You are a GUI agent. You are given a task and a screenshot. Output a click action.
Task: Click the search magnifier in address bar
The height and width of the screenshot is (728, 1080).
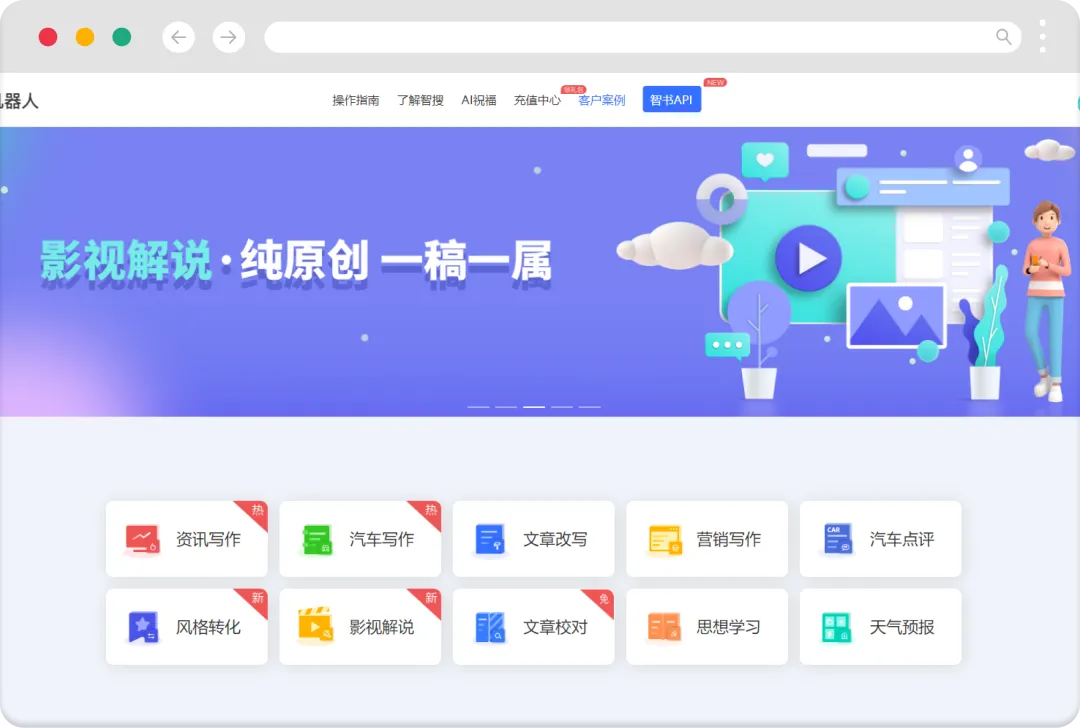pos(1004,37)
